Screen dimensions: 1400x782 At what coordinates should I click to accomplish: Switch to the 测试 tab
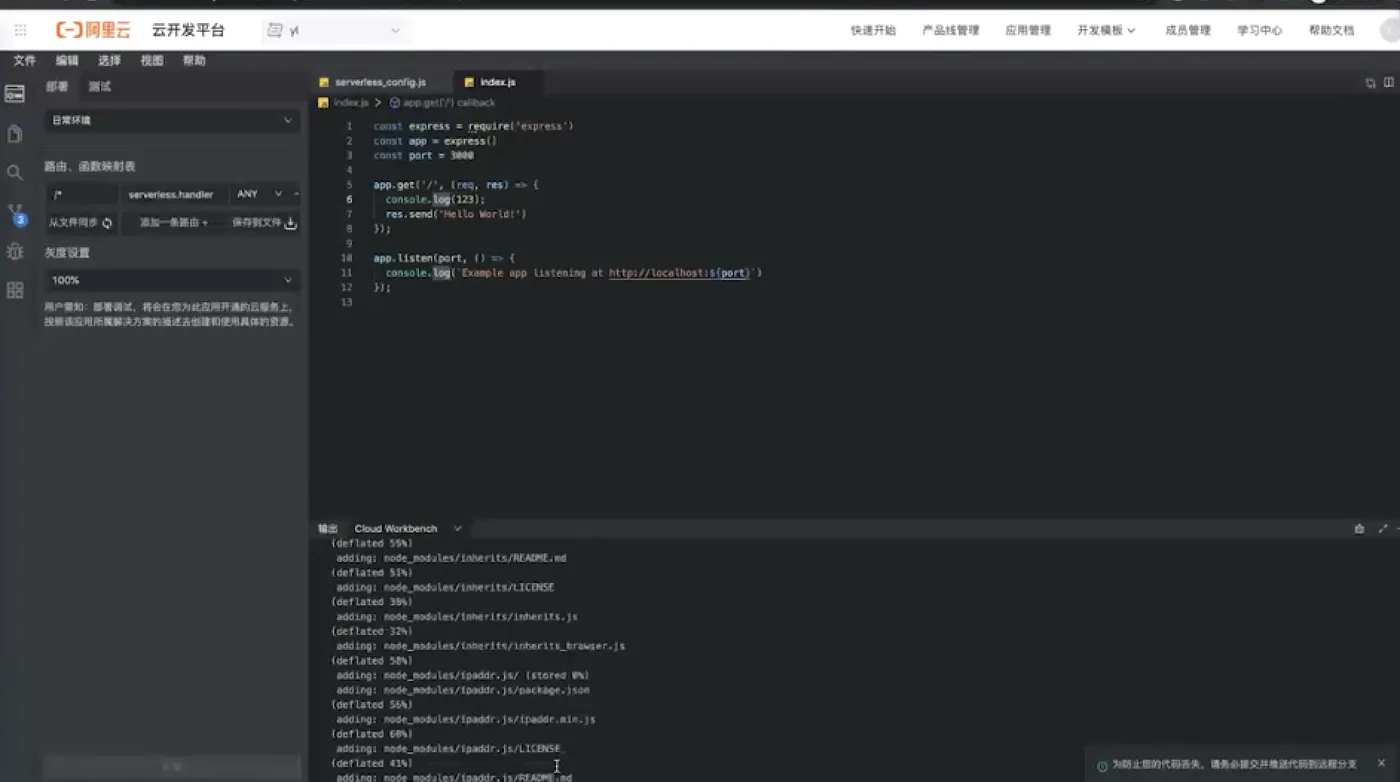100,87
